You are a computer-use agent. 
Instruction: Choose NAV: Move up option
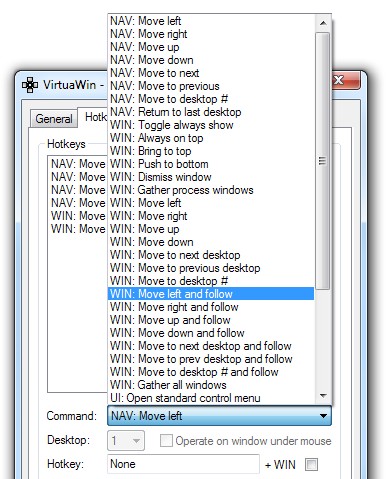coord(211,47)
